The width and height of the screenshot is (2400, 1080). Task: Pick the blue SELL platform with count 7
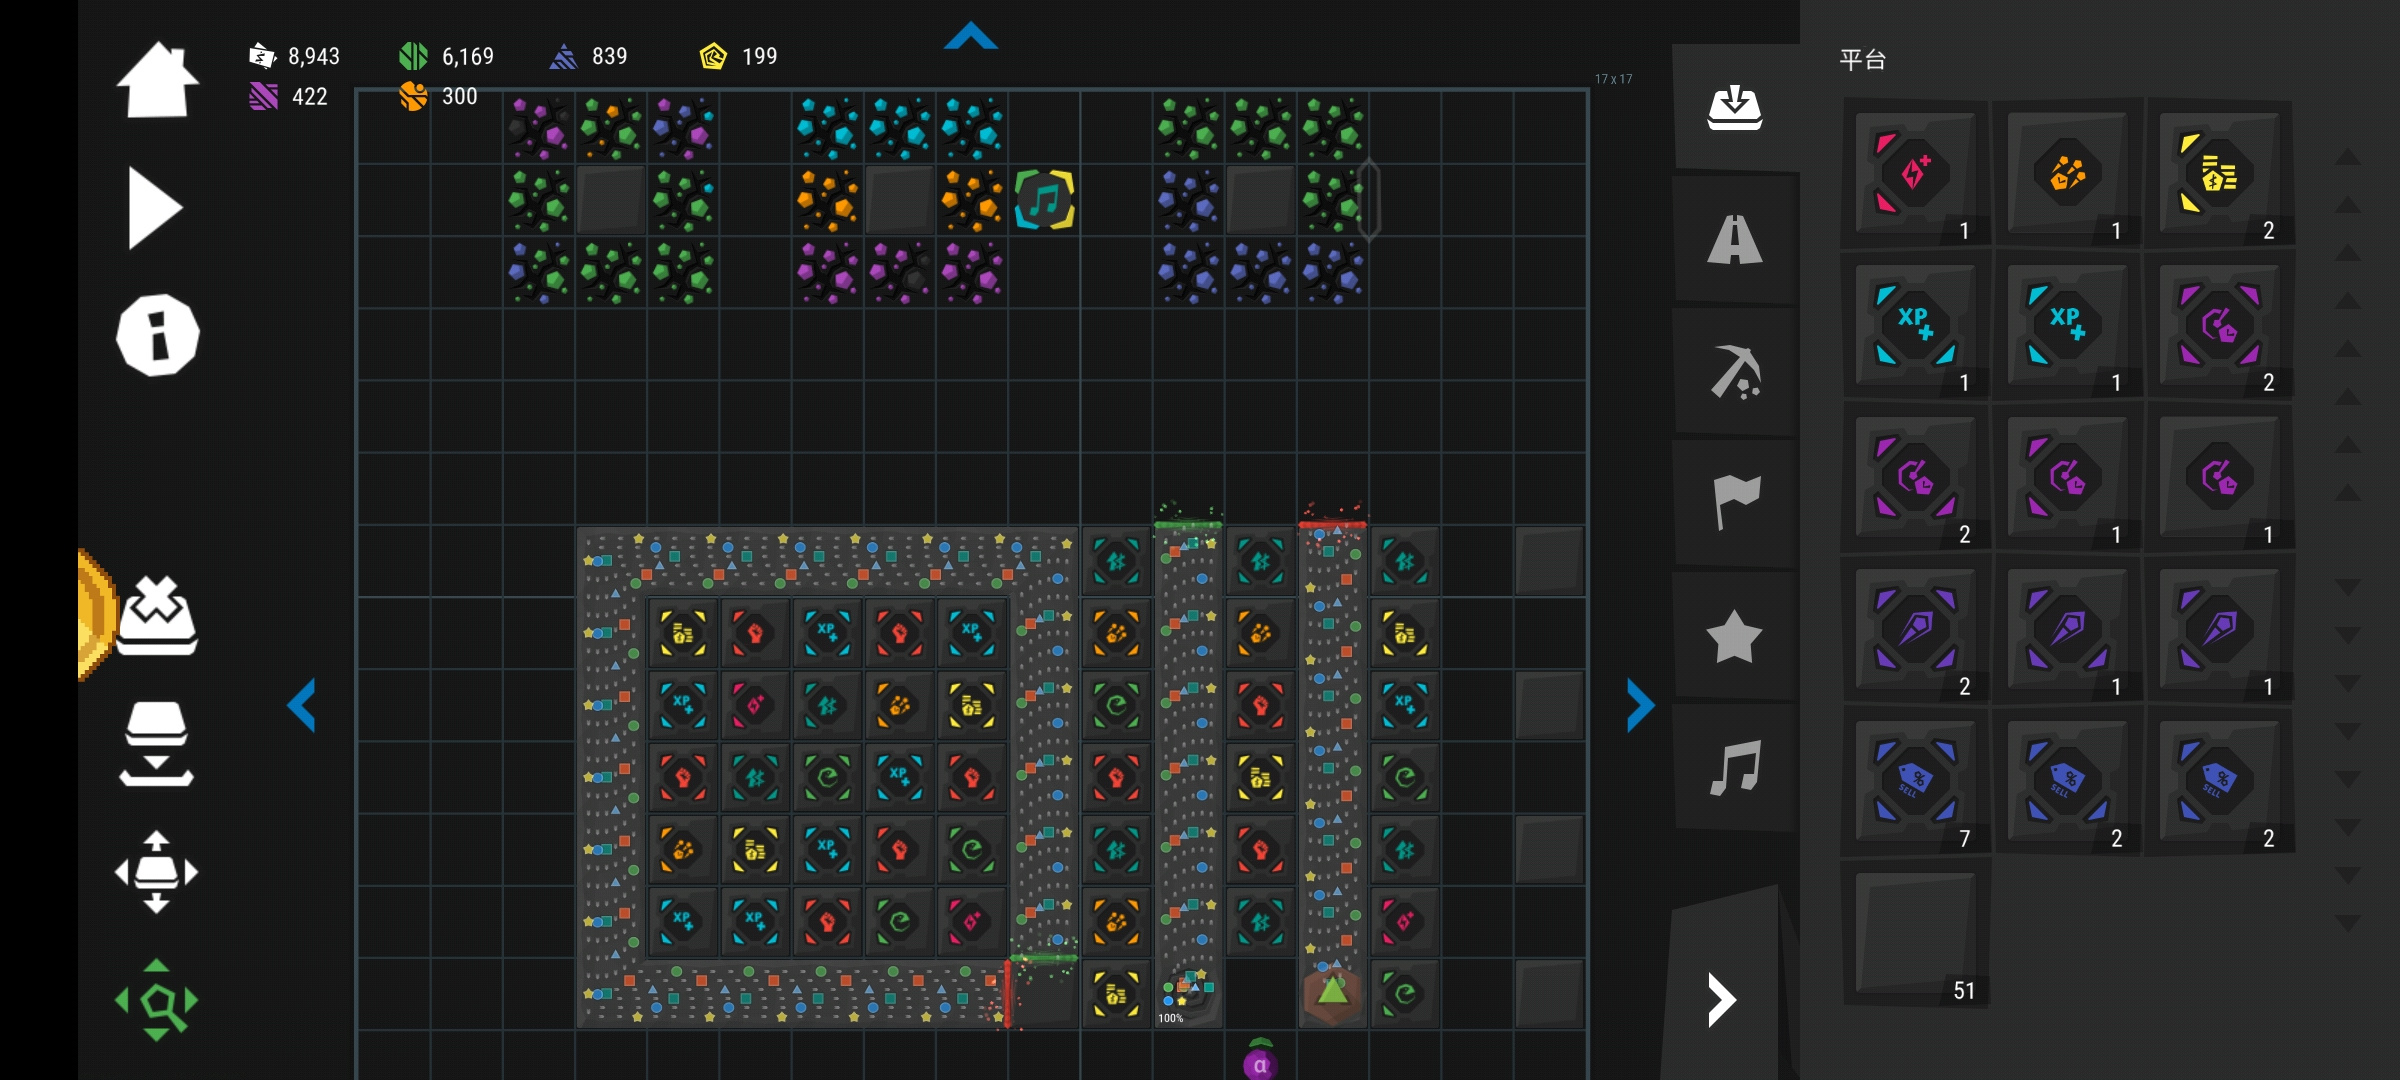point(1915,781)
